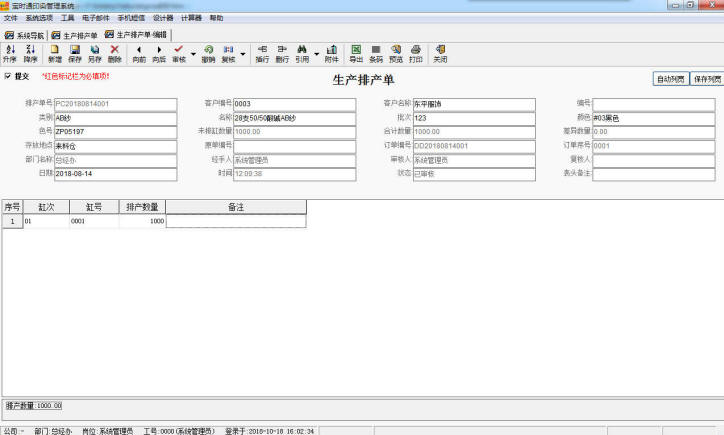Click the 颜色 field with #03黑色

click(x=654, y=118)
